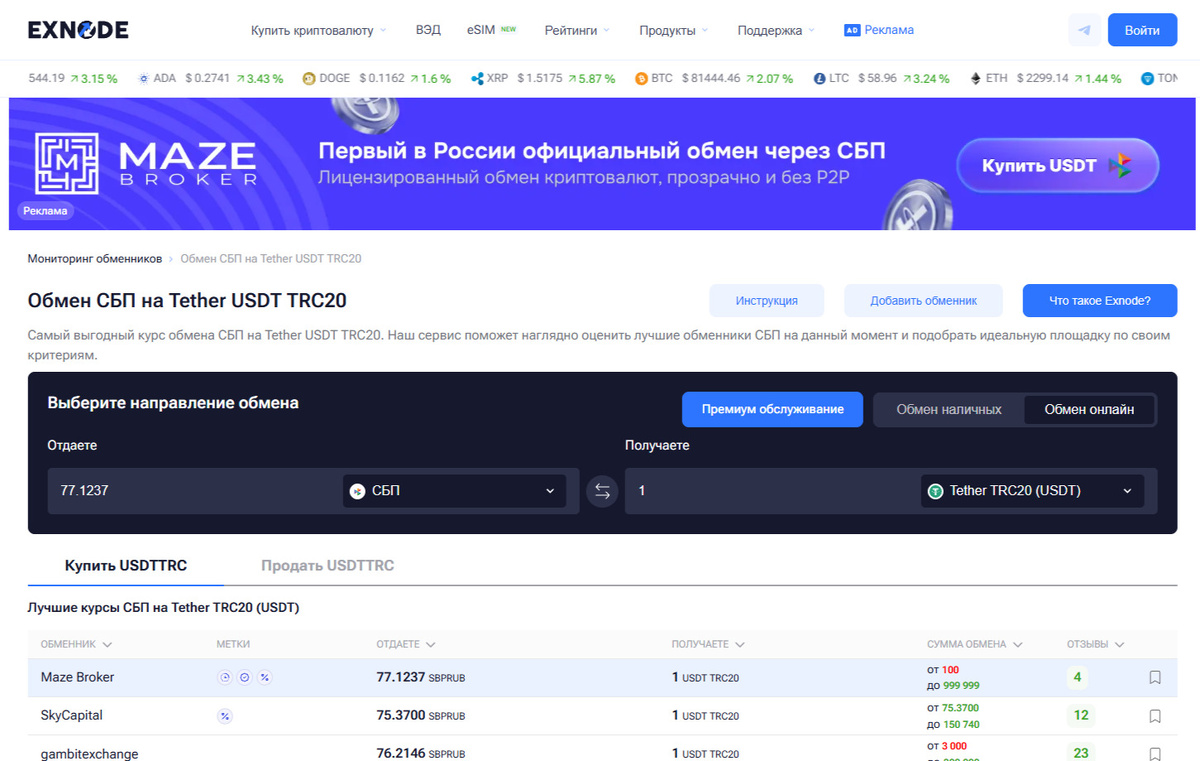Click the Maze Broker banner logo
Viewport: 1200px width, 761px height.
tap(146, 163)
